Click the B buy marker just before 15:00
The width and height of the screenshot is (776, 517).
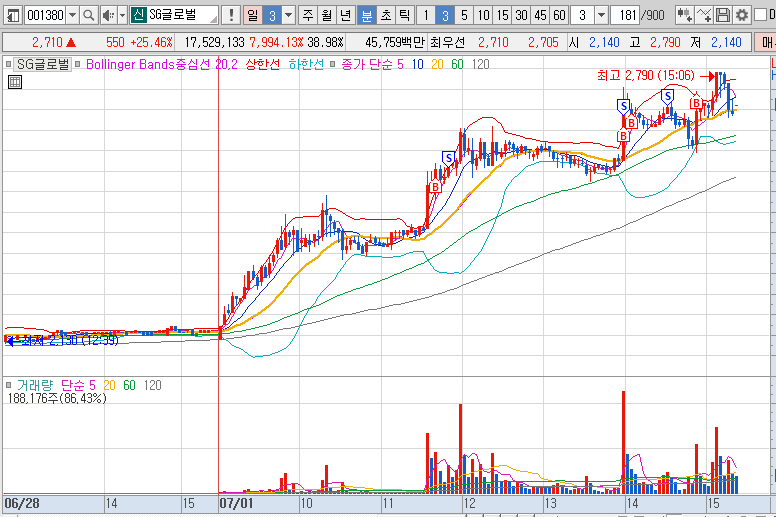696,103
